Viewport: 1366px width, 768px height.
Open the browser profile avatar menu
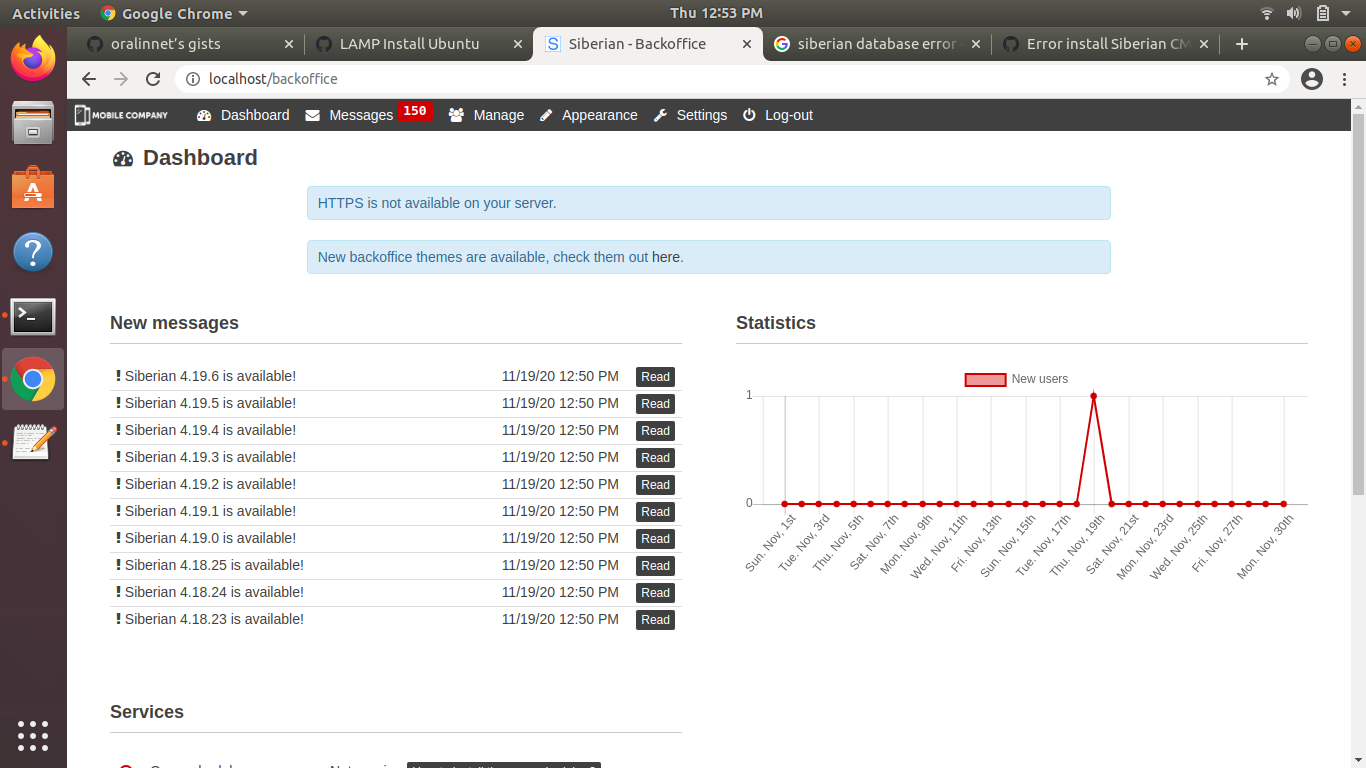(1311, 78)
